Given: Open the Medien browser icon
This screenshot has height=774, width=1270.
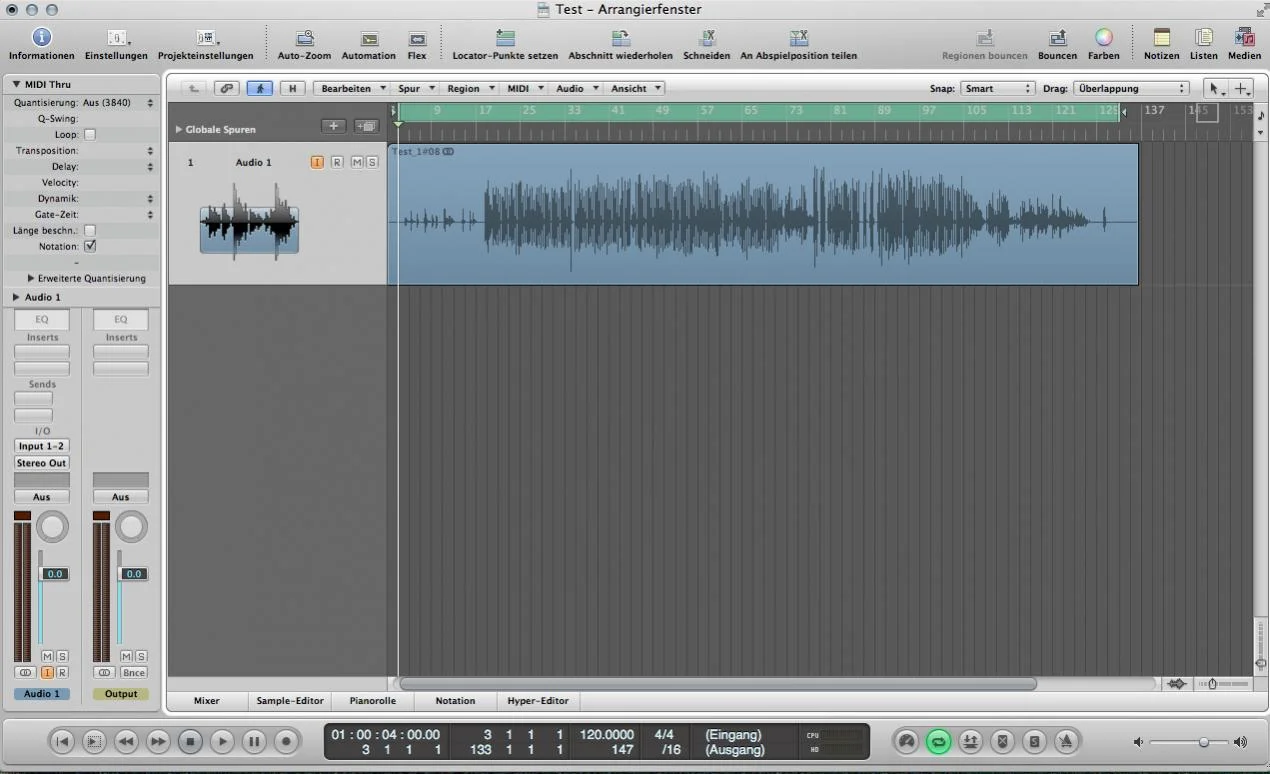Looking at the screenshot, I should pyautogui.click(x=1244, y=38).
